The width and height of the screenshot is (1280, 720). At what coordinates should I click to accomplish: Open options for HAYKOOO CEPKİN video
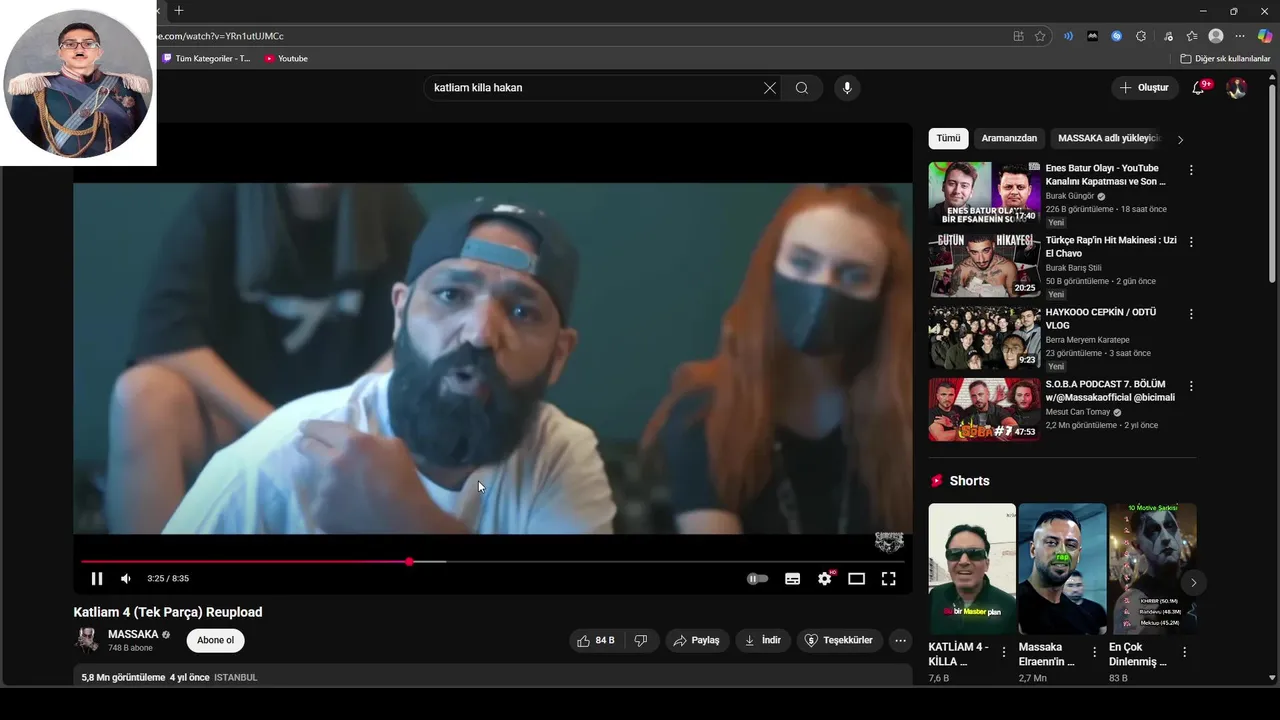click(x=1191, y=314)
